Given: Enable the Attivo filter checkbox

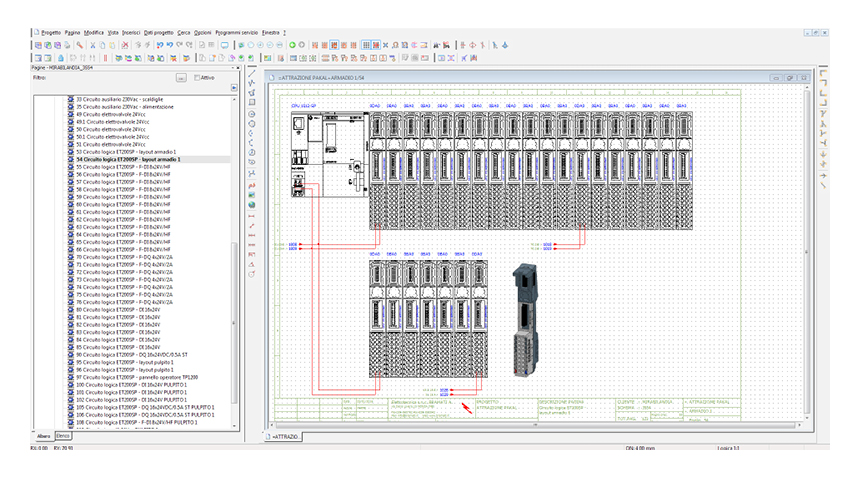Looking at the screenshot, I should click(x=197, y=78).
